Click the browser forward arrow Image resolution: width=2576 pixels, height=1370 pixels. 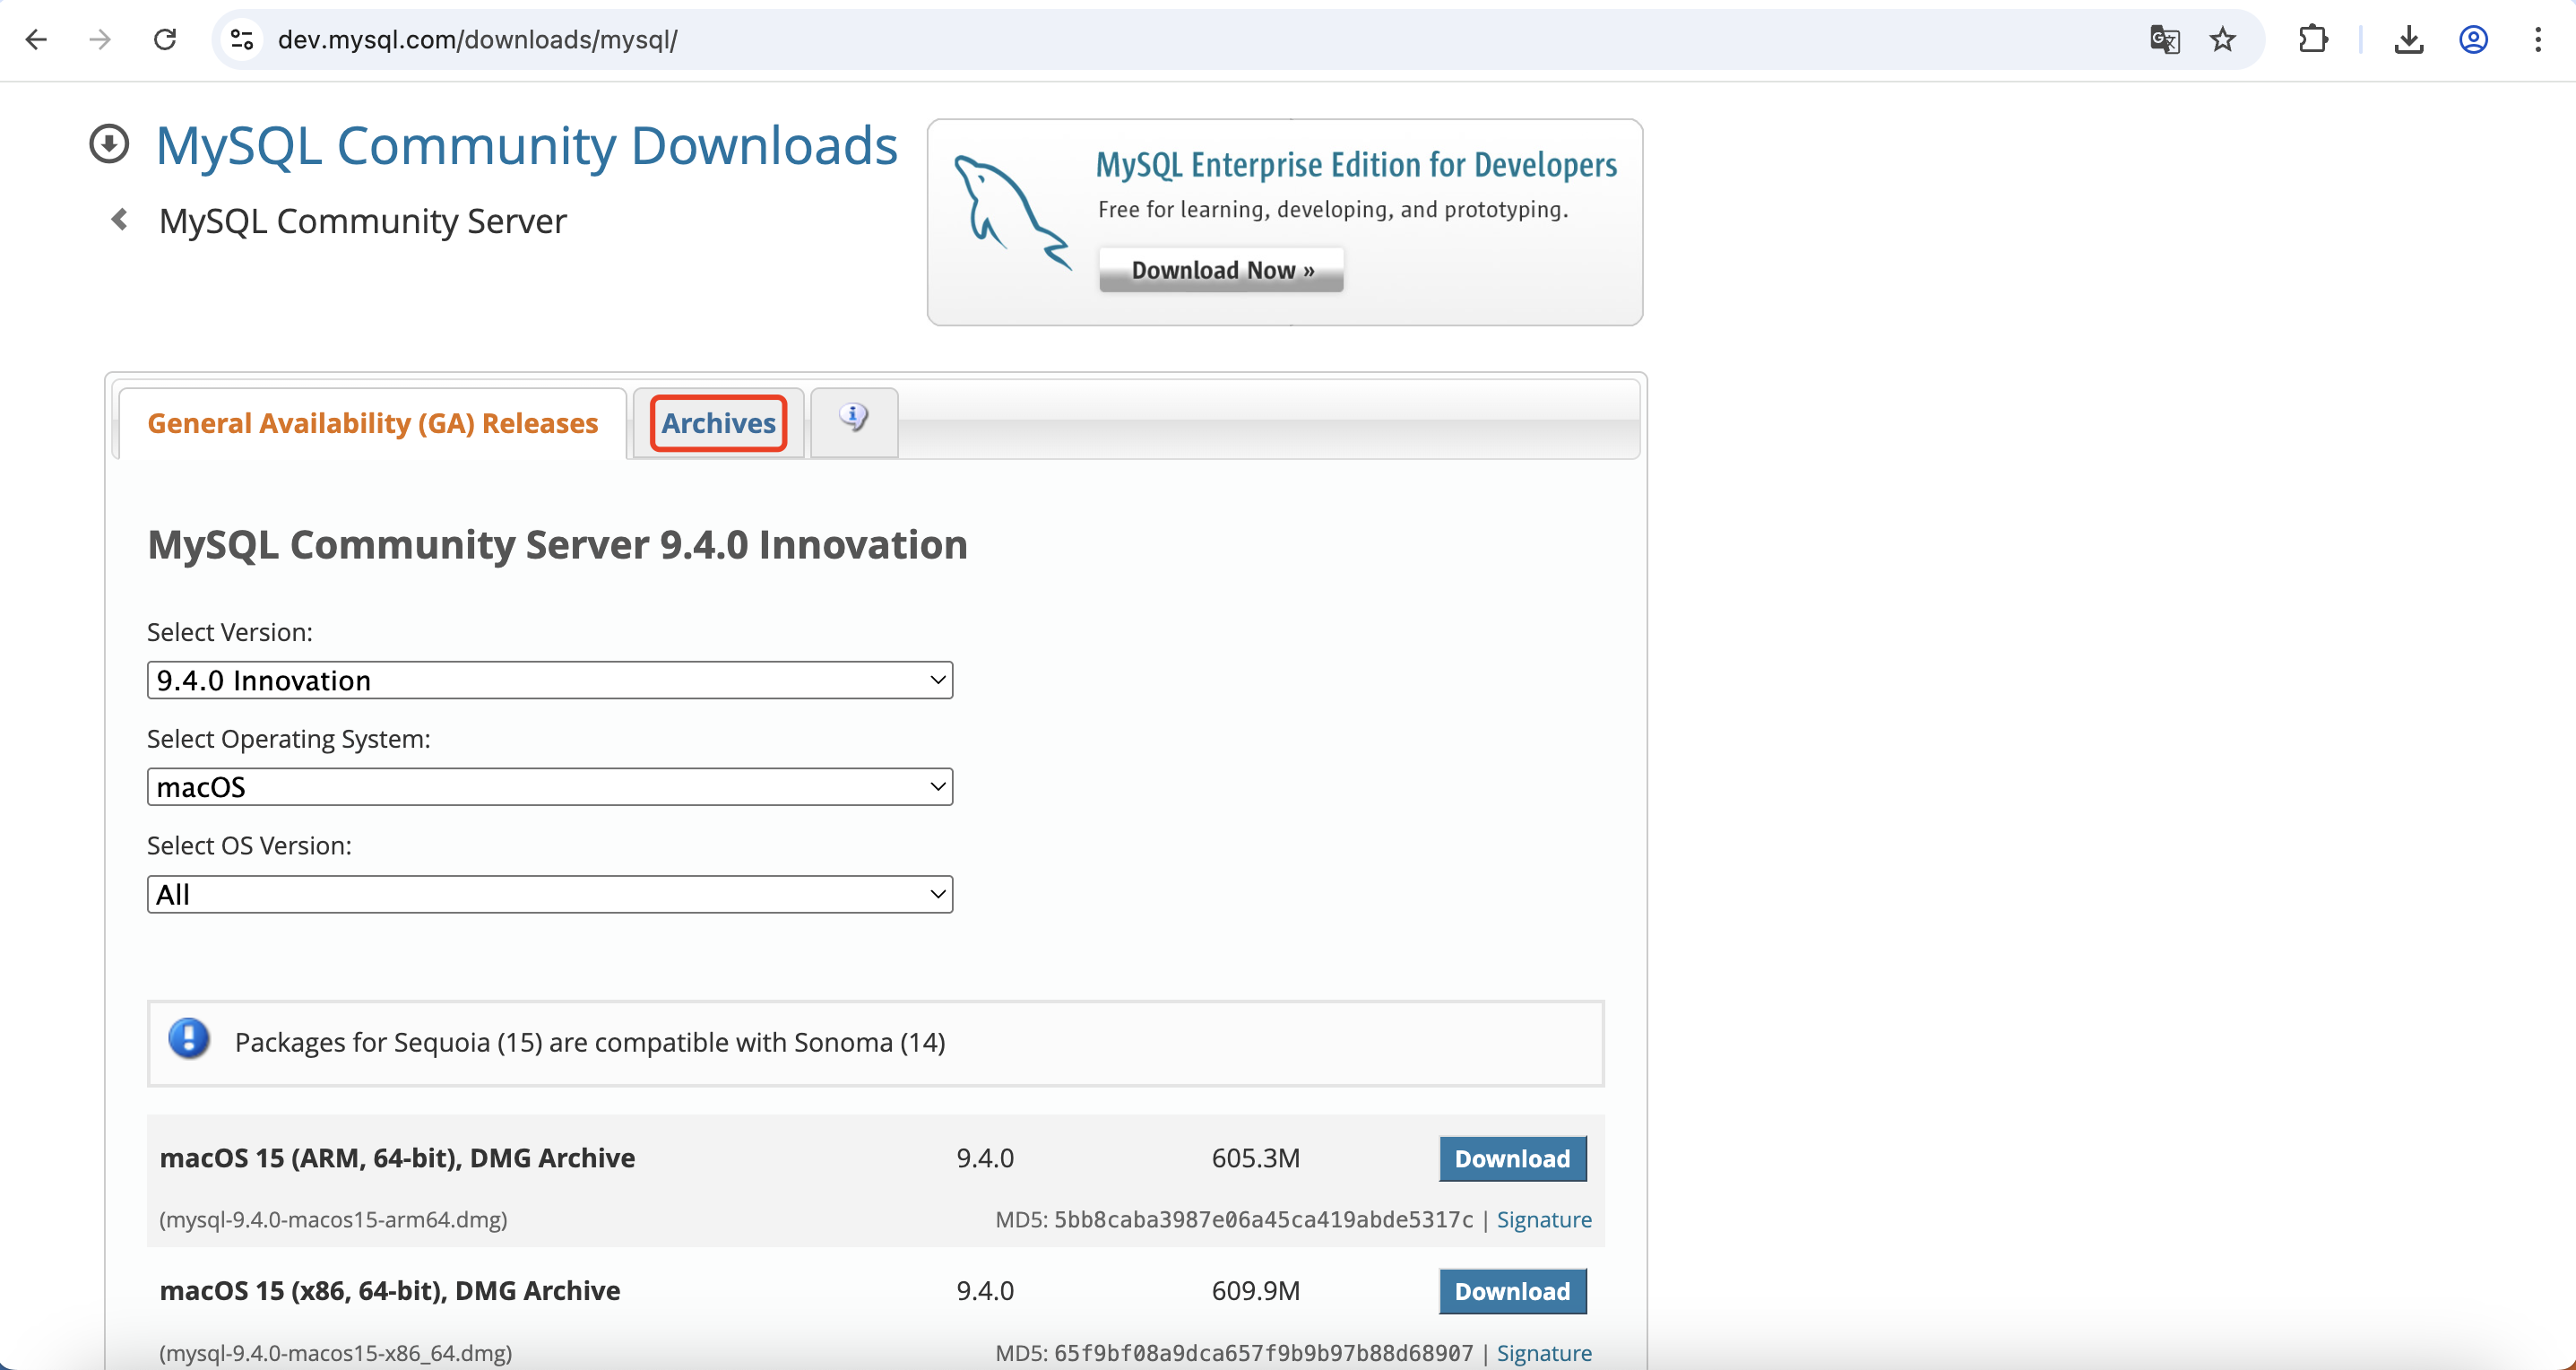click(x=100, y=39)
